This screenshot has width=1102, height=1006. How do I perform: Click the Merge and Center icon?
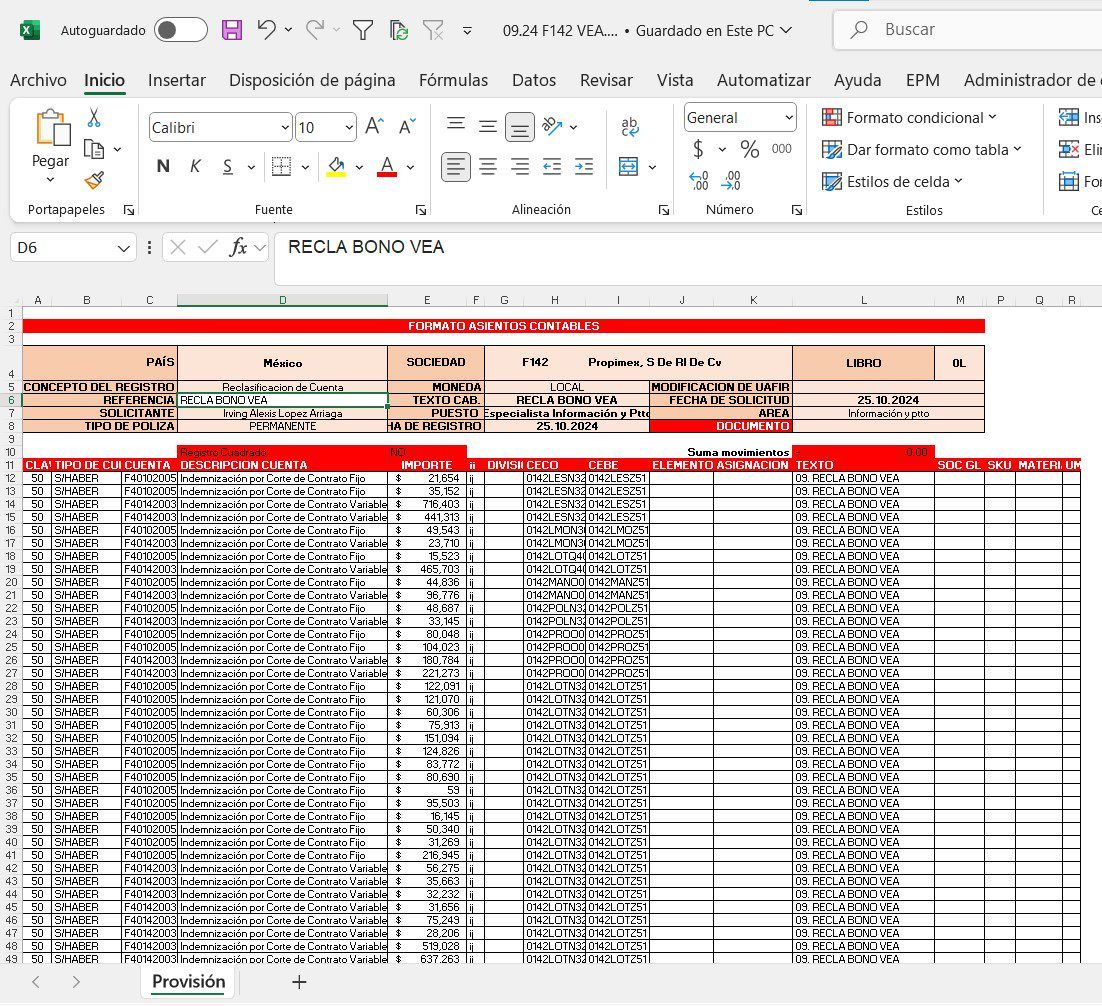tap(629, 166)
